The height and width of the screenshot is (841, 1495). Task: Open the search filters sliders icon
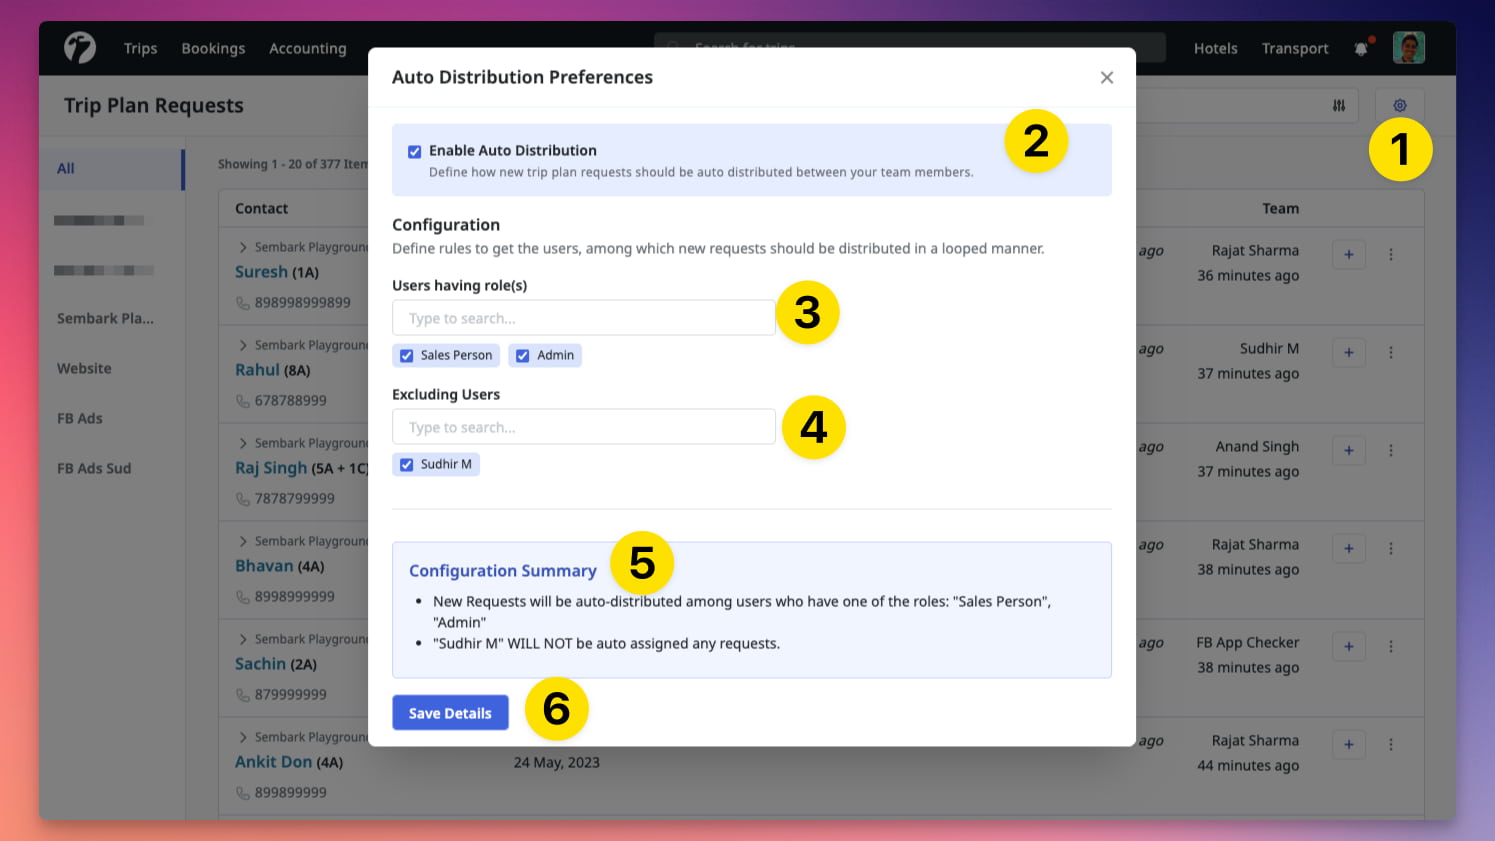pos(1339,105)
